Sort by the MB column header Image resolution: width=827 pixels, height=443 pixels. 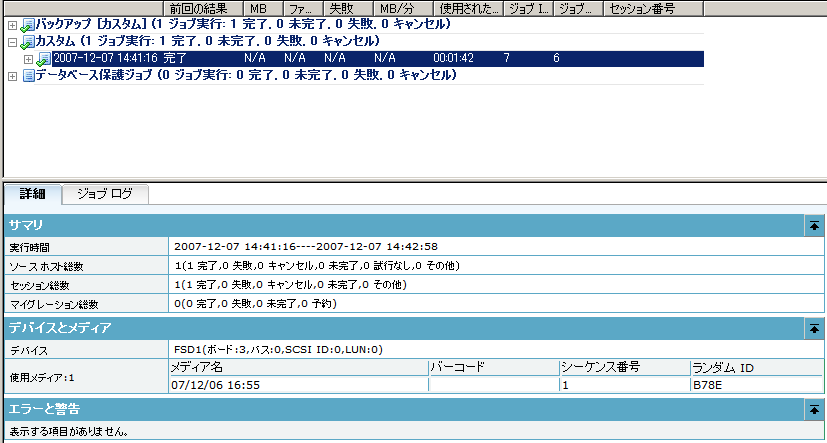[264, 8]
